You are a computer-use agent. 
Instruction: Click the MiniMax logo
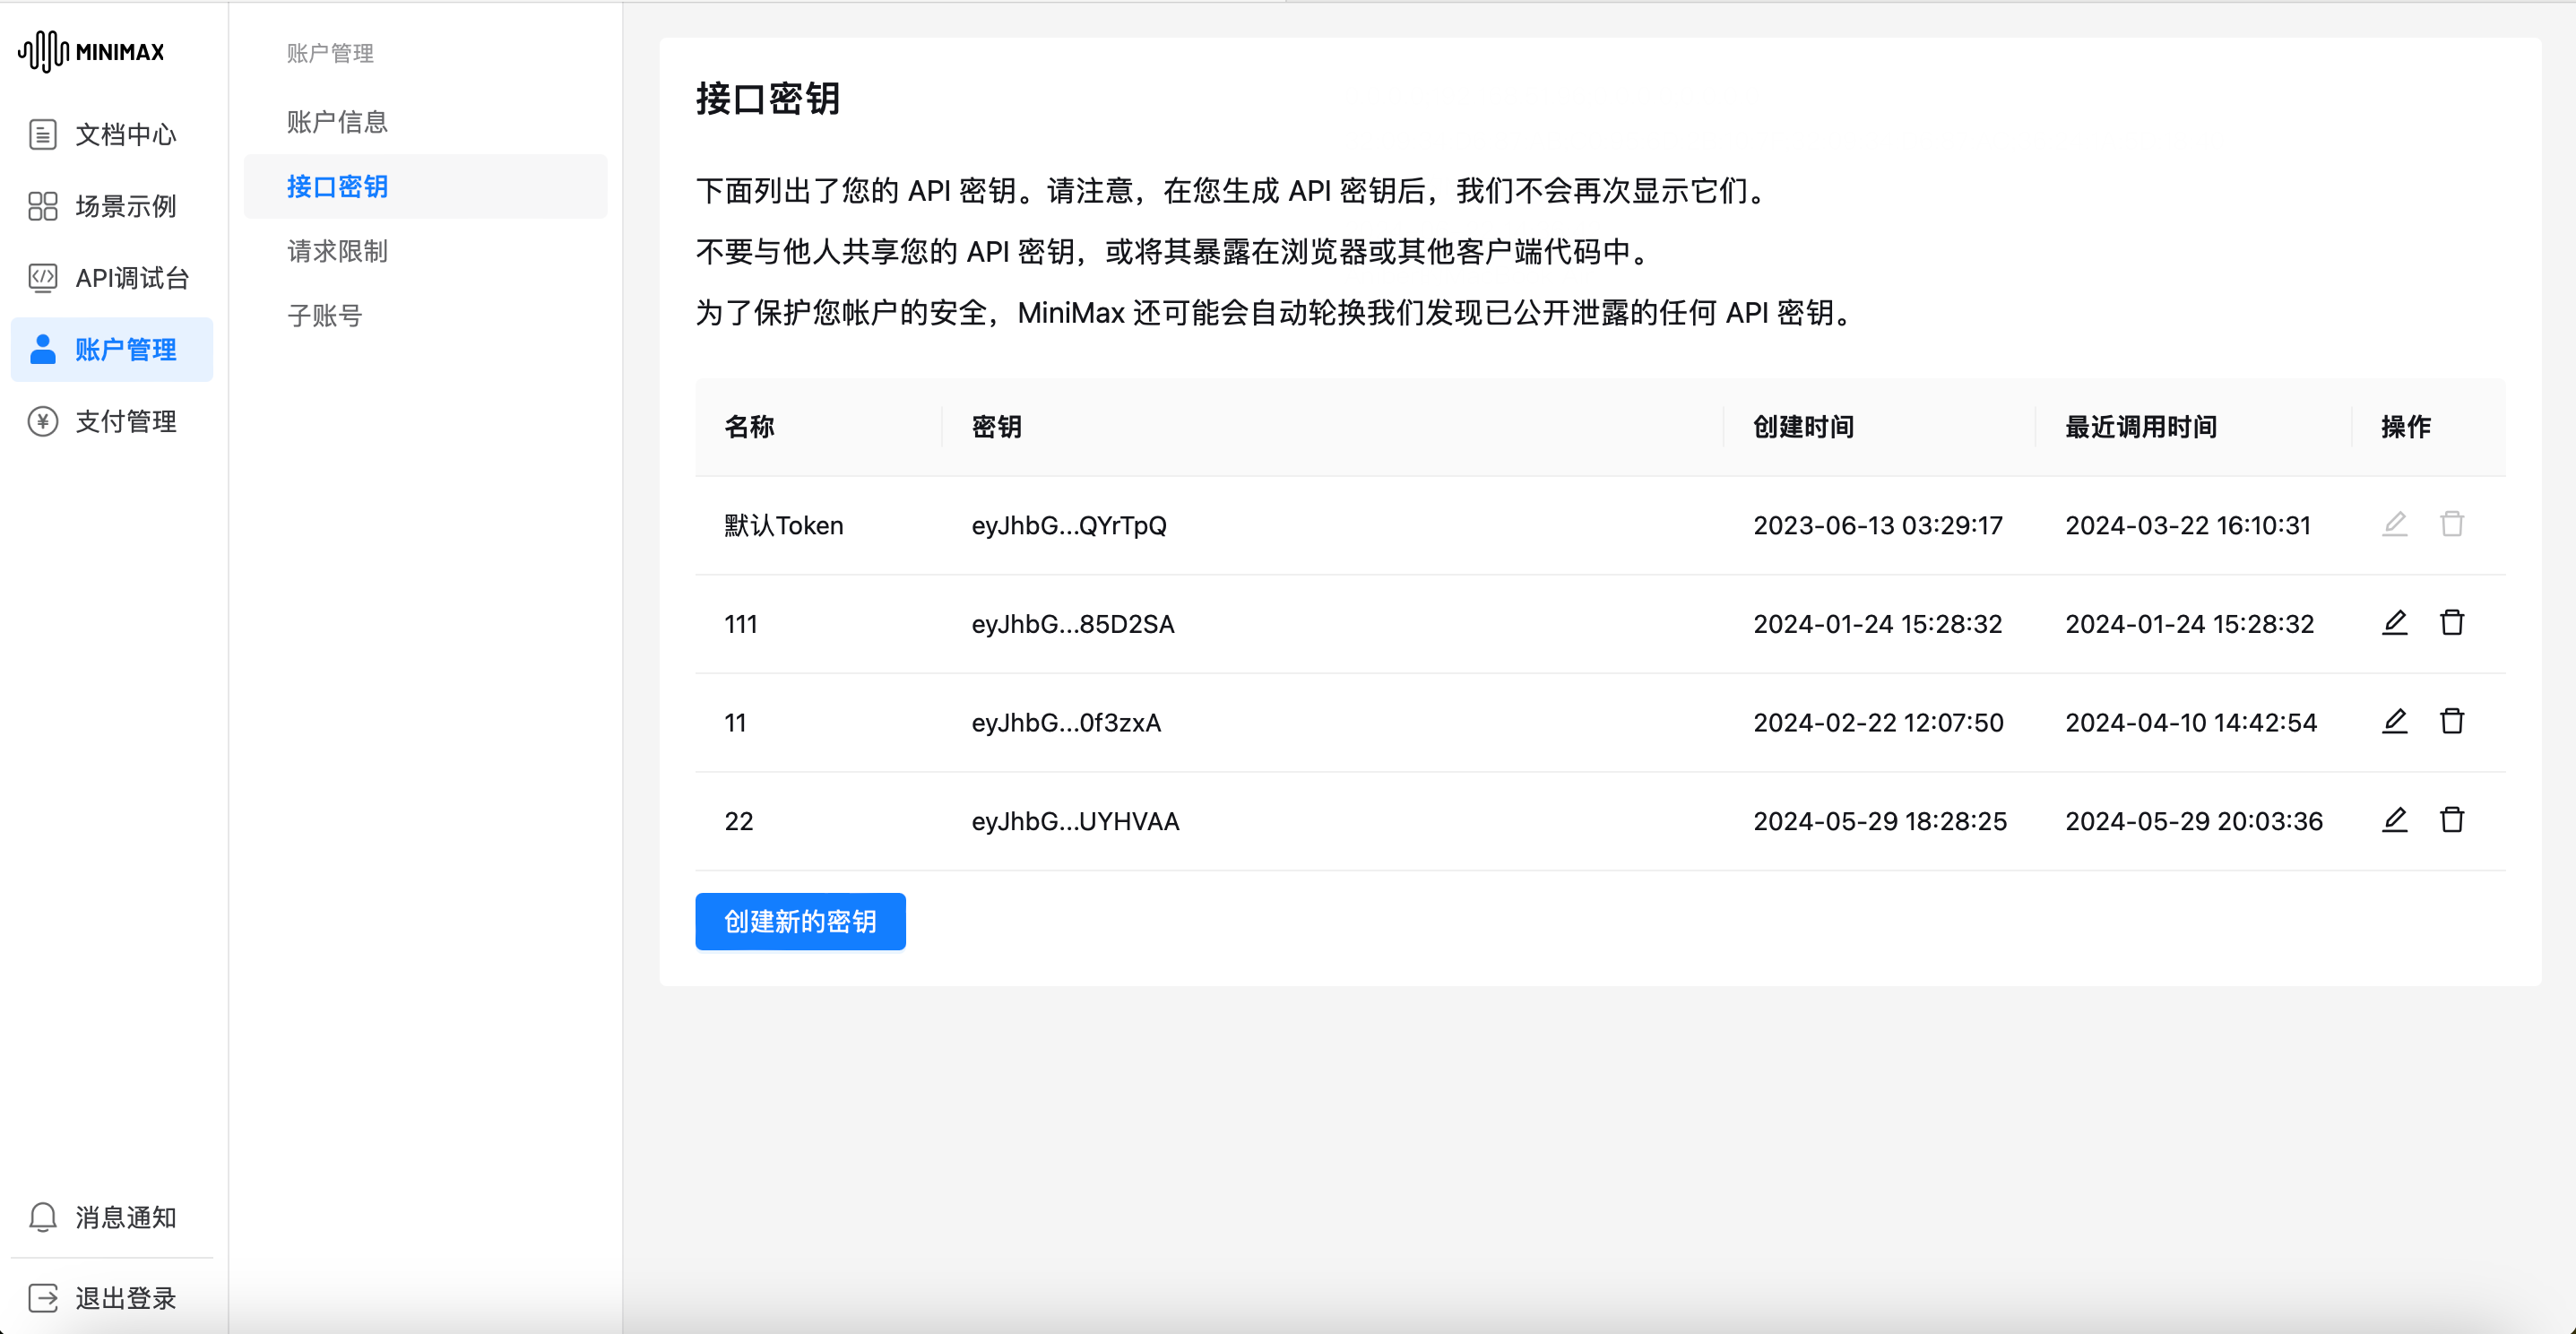[x=91, y=51]
